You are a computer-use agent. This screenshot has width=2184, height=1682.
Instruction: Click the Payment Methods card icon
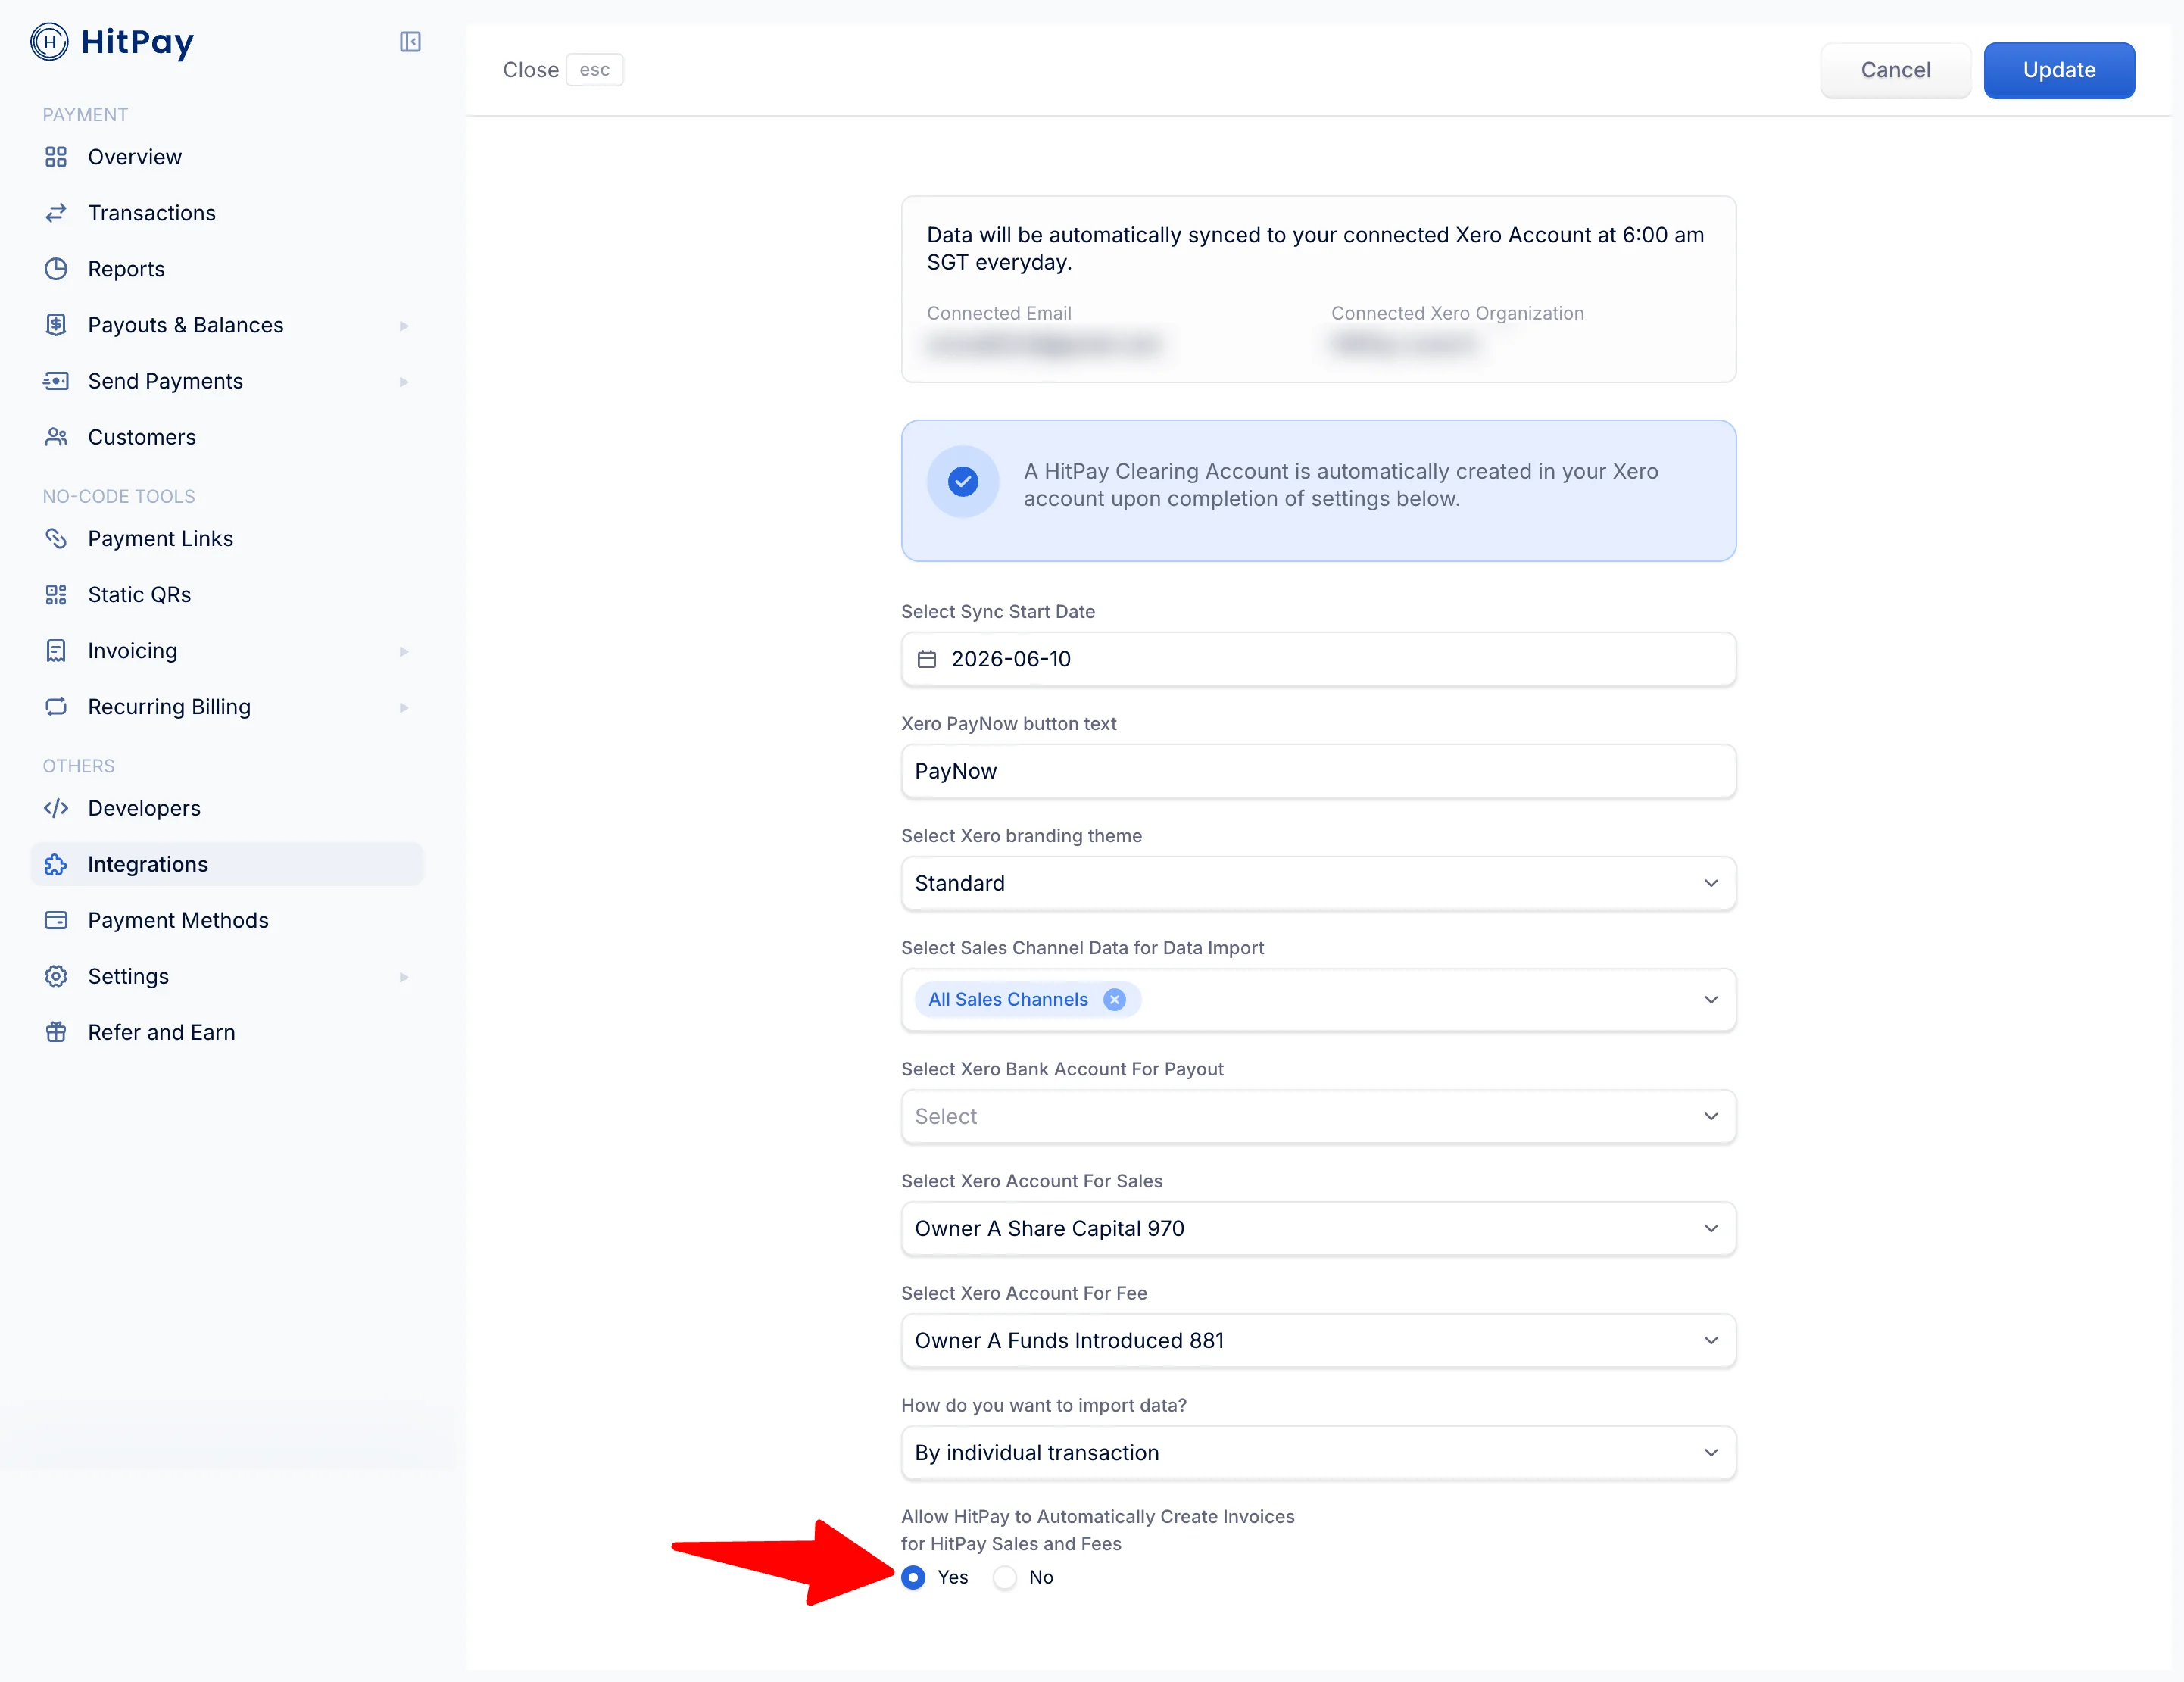(56, 920)
